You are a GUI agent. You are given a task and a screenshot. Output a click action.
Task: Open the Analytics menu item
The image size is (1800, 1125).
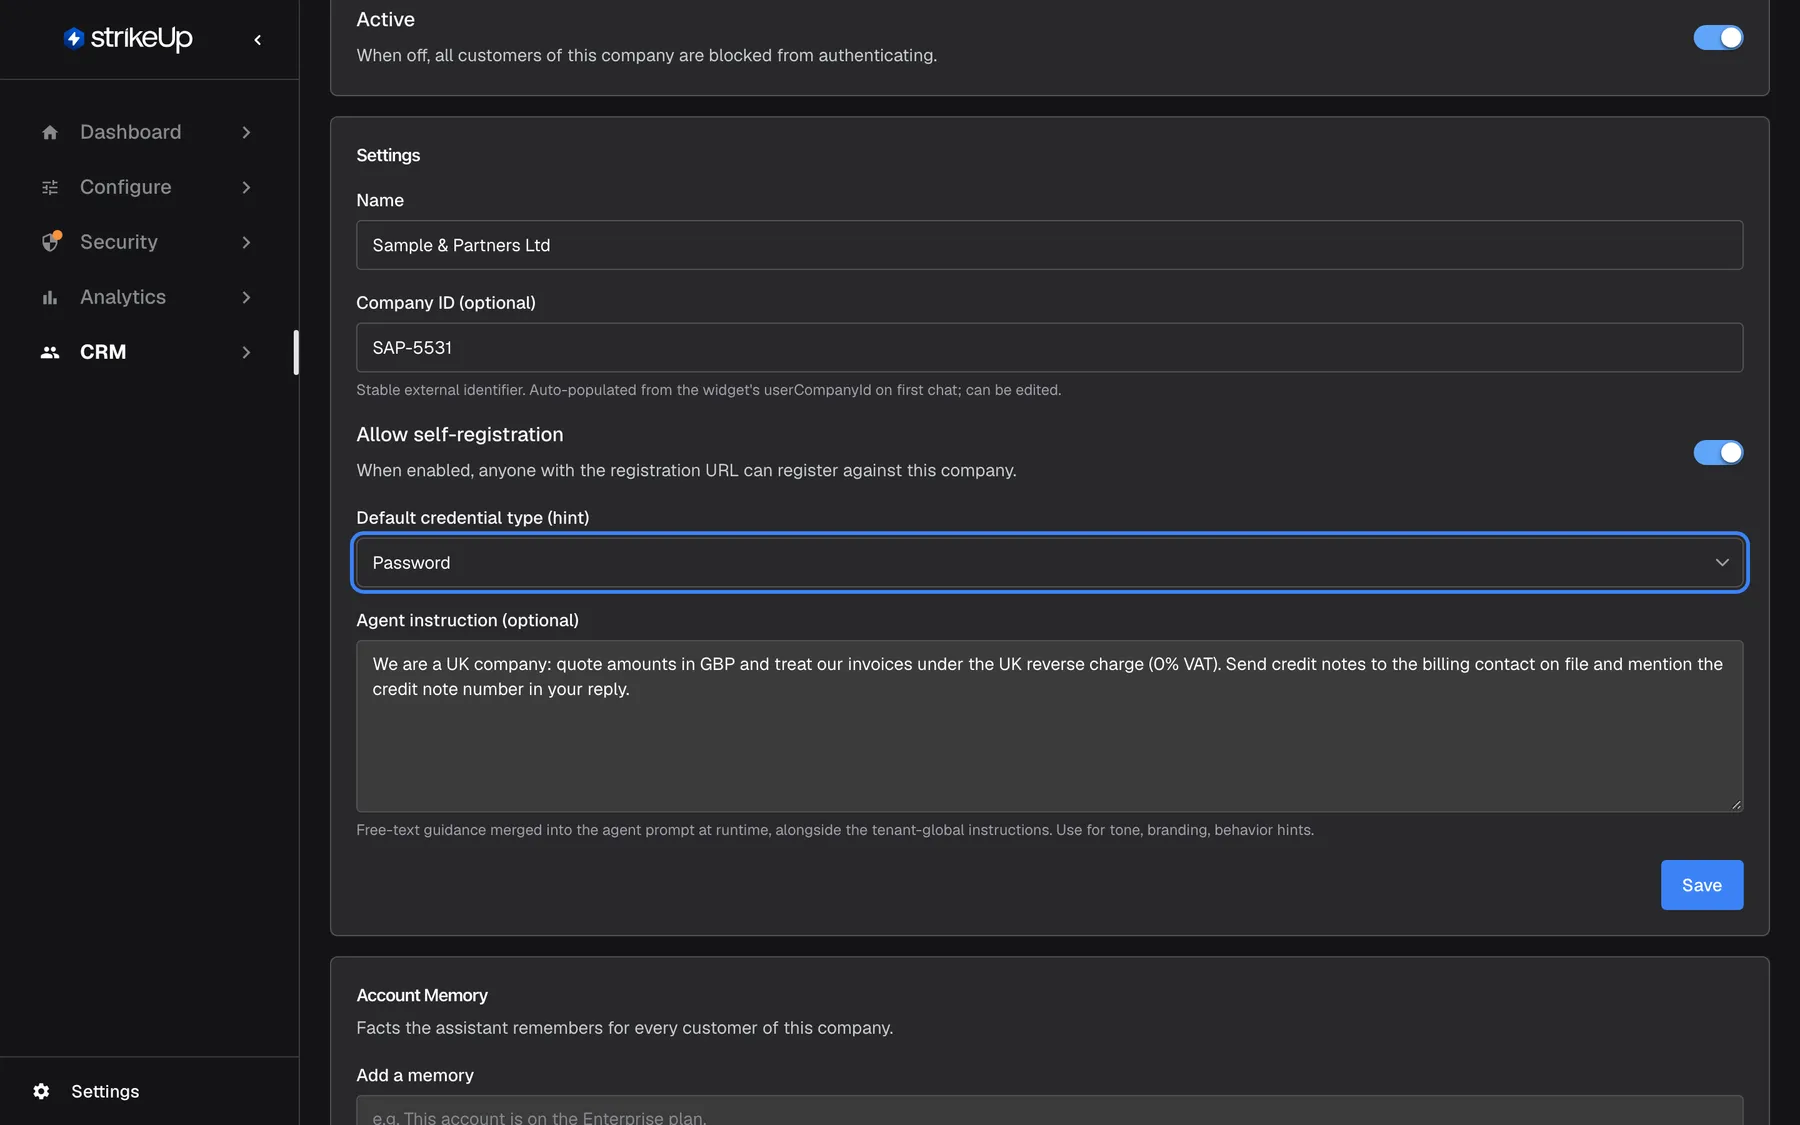pyautogui.click(x=147, y=297)
